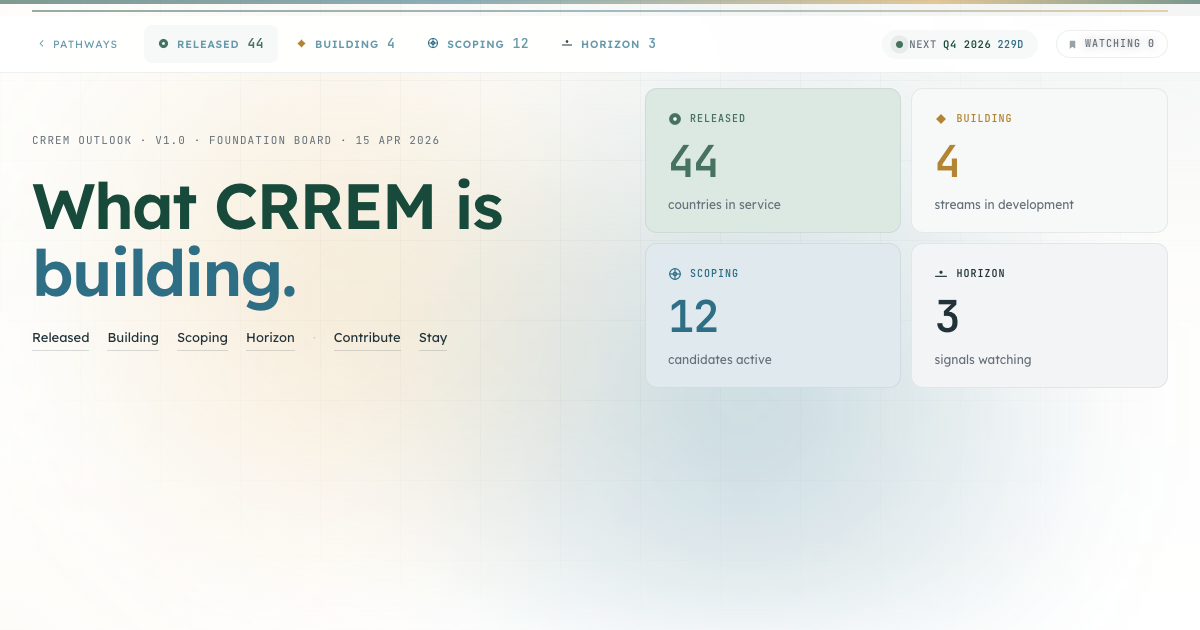Image resolution: width=1200 pixels, height=630 pixels.
Task: Return to Pathways
Action: [x=77, y=44]
